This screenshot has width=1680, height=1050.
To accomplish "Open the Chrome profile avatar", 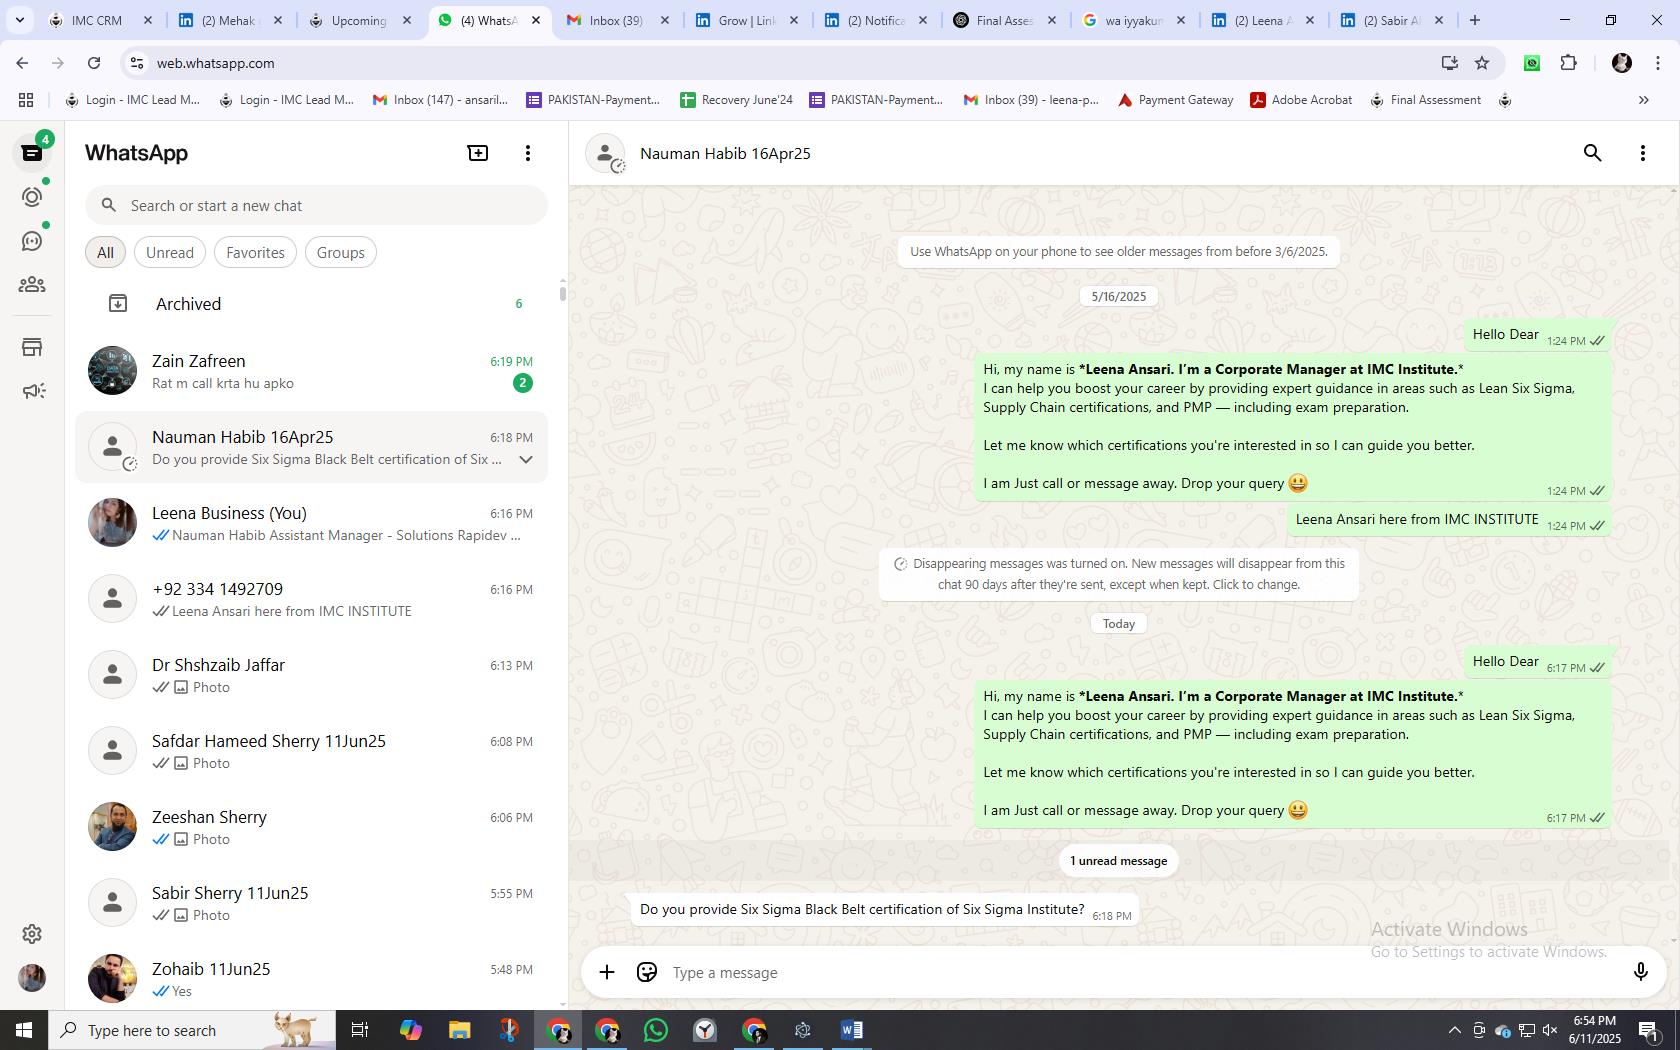I will tap(1622, 63).
